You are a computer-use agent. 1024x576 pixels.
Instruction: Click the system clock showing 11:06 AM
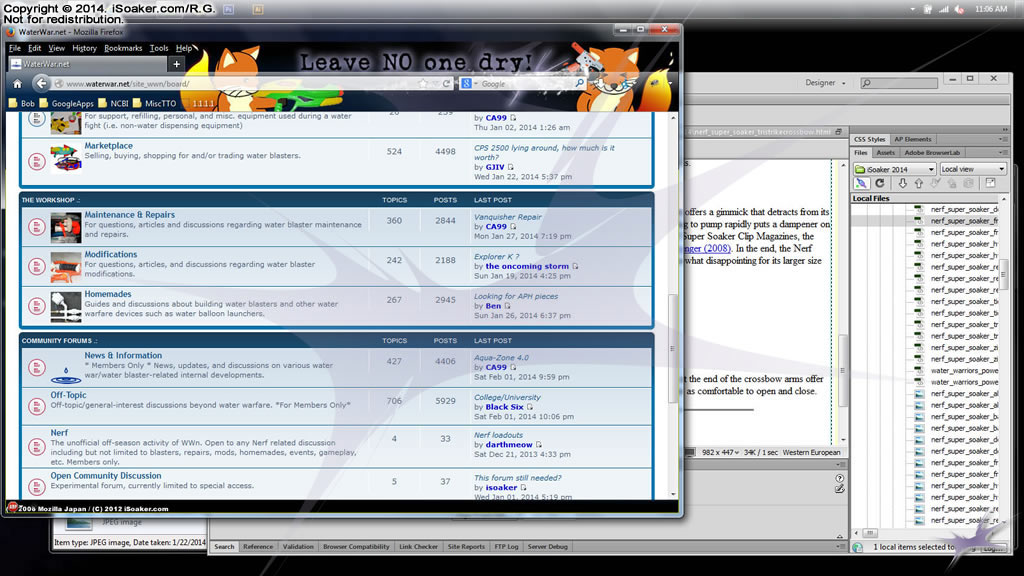[991, 9]
